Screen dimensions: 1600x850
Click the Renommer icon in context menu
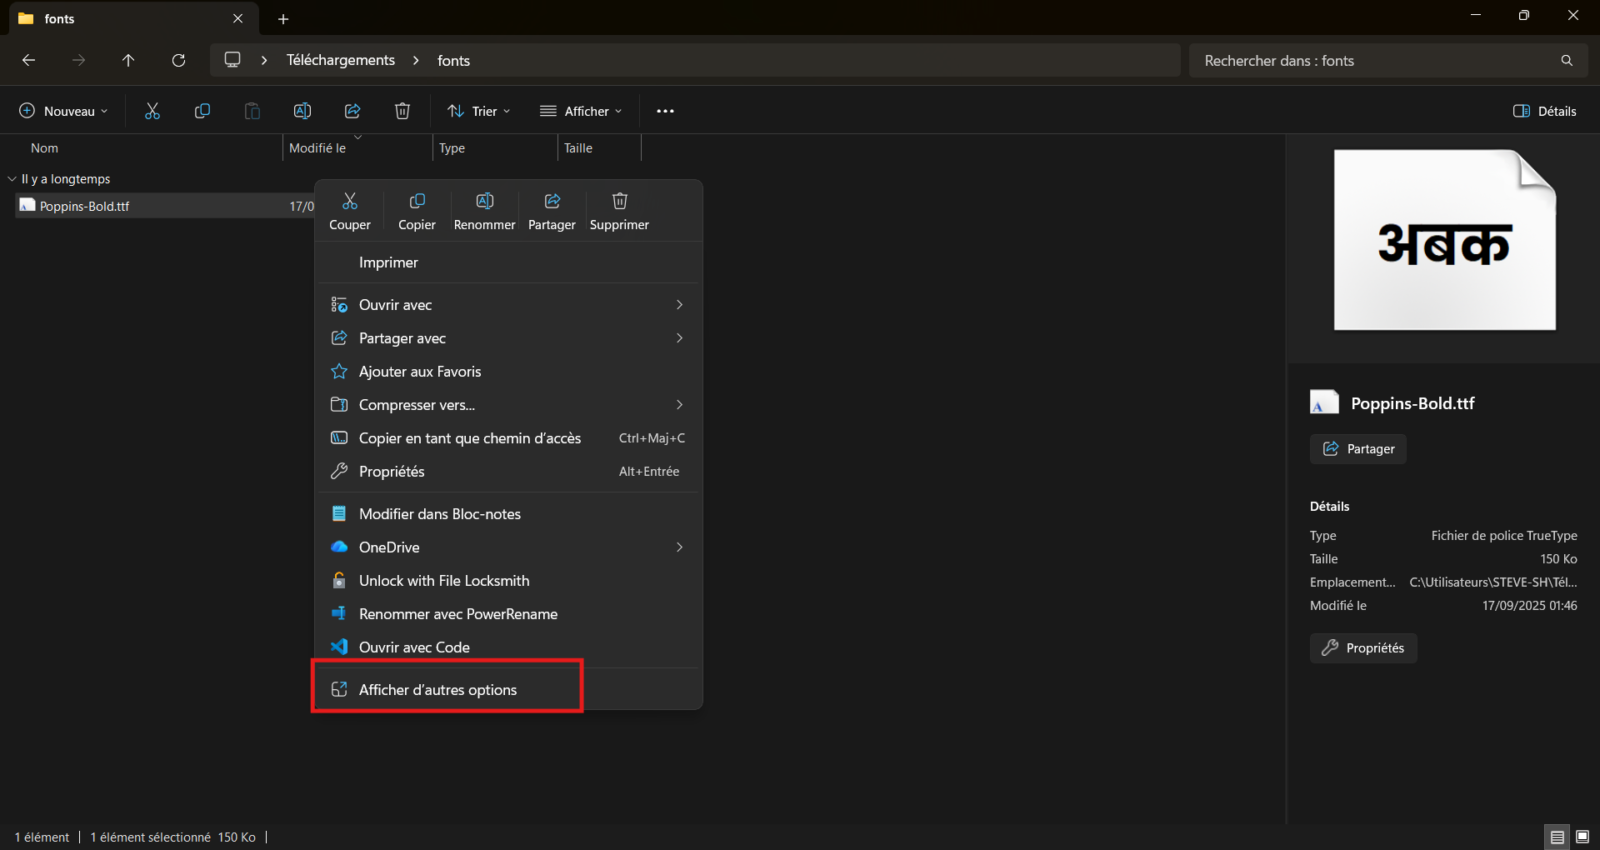pos(485,201)
